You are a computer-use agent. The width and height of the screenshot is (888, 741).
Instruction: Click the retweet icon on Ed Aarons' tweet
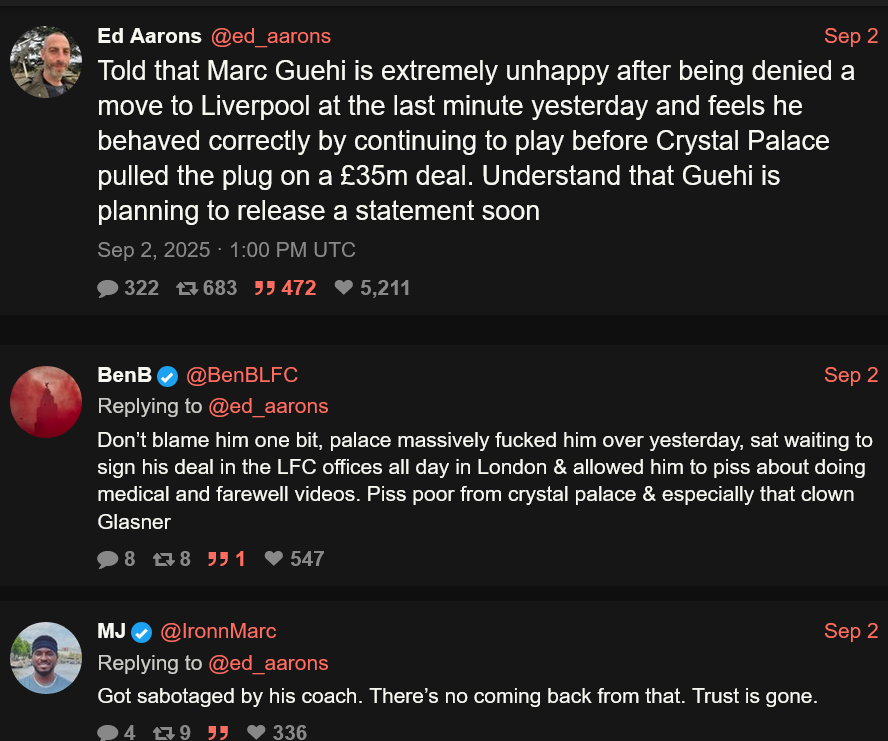click(186, 288)
